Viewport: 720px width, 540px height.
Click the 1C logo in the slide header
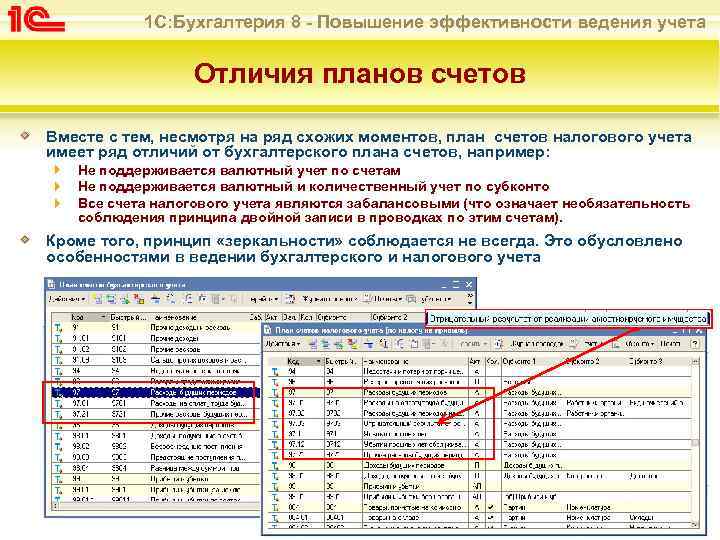tap(34, 19)
